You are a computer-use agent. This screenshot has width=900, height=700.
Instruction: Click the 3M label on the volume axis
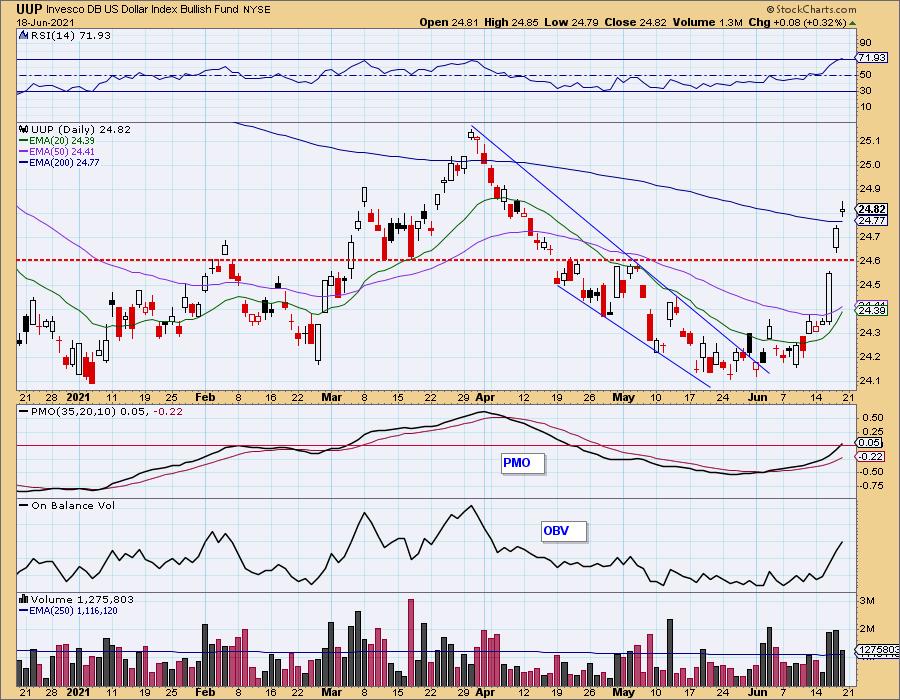(867, 601)
